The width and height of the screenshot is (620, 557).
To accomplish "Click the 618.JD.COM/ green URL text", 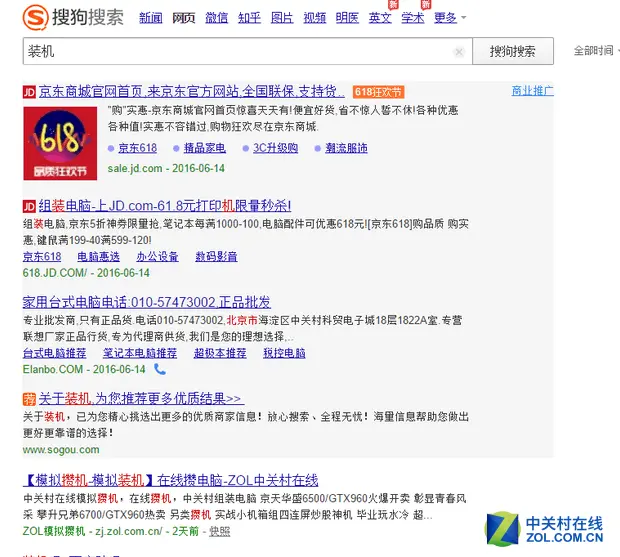I will pos(55,273).
